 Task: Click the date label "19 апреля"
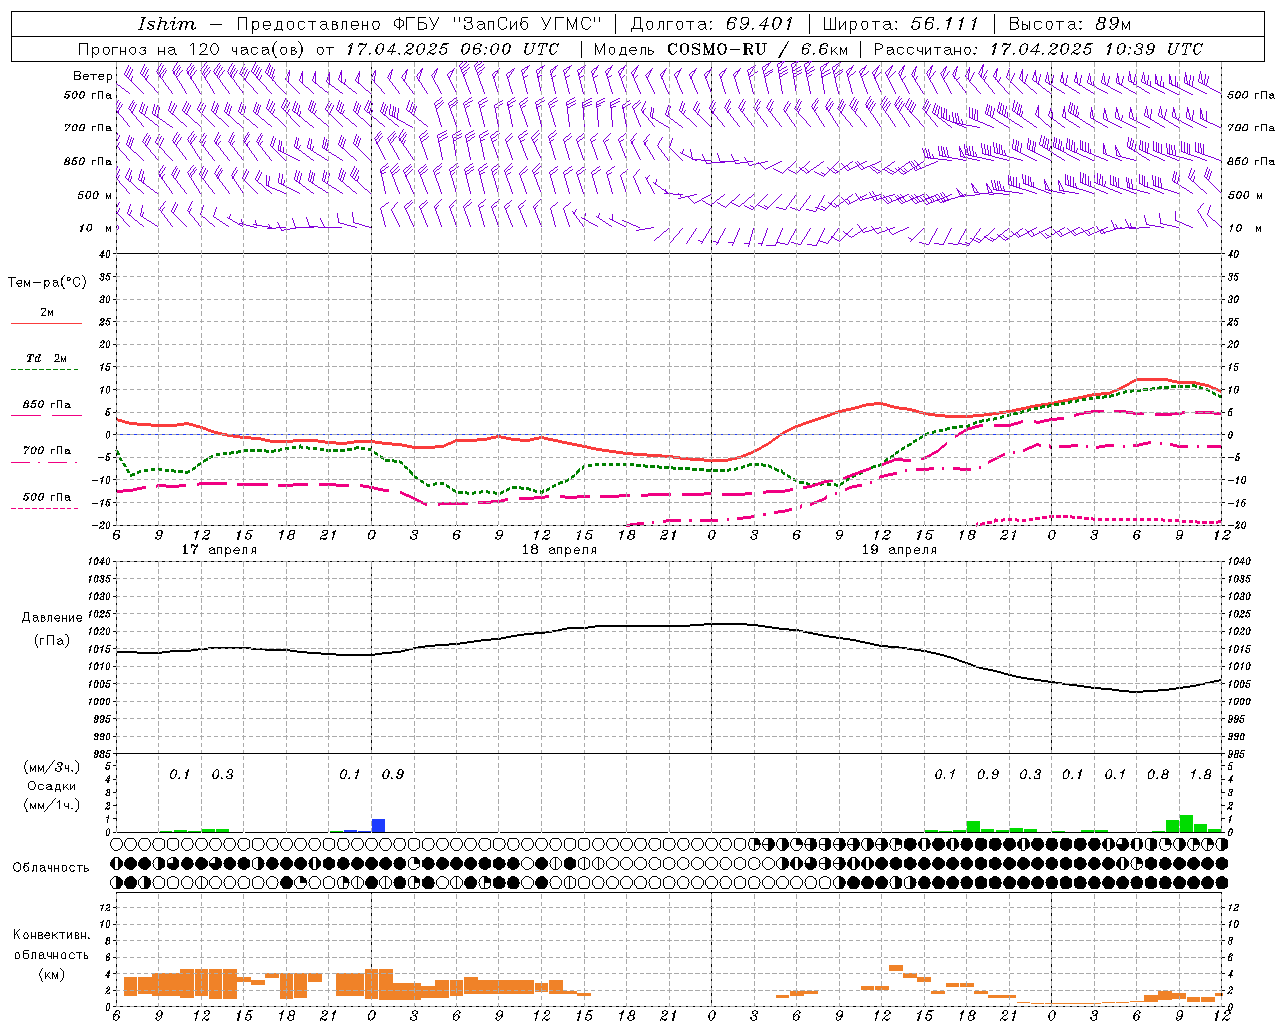[x=899, y=550]
